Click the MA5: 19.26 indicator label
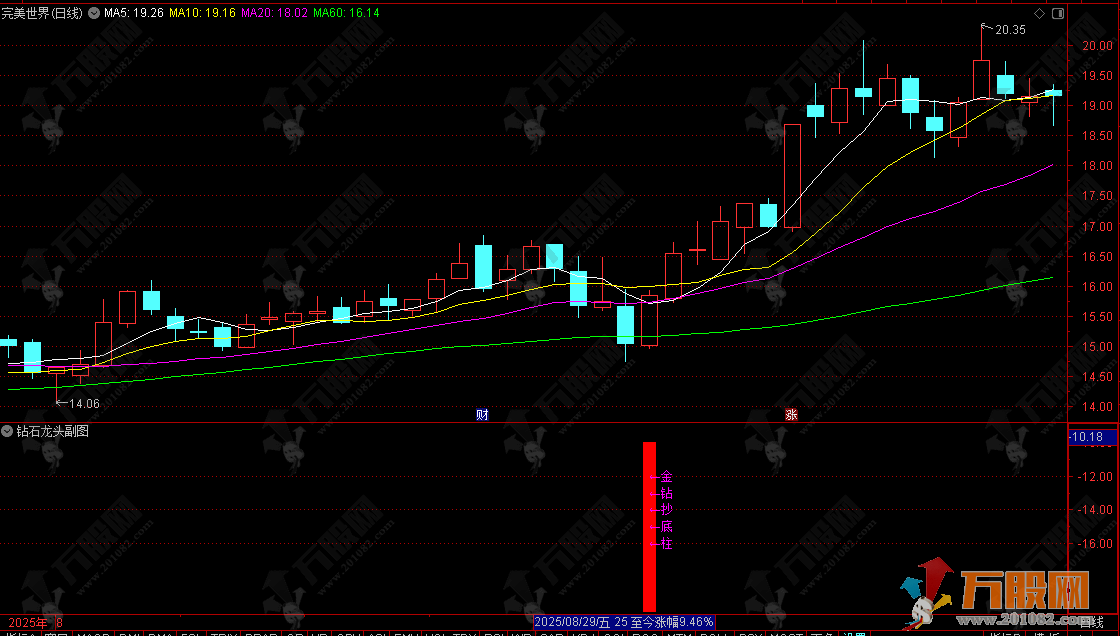Image resolution: width=1120 pixels, height=636 pixels. click(134, 13)
